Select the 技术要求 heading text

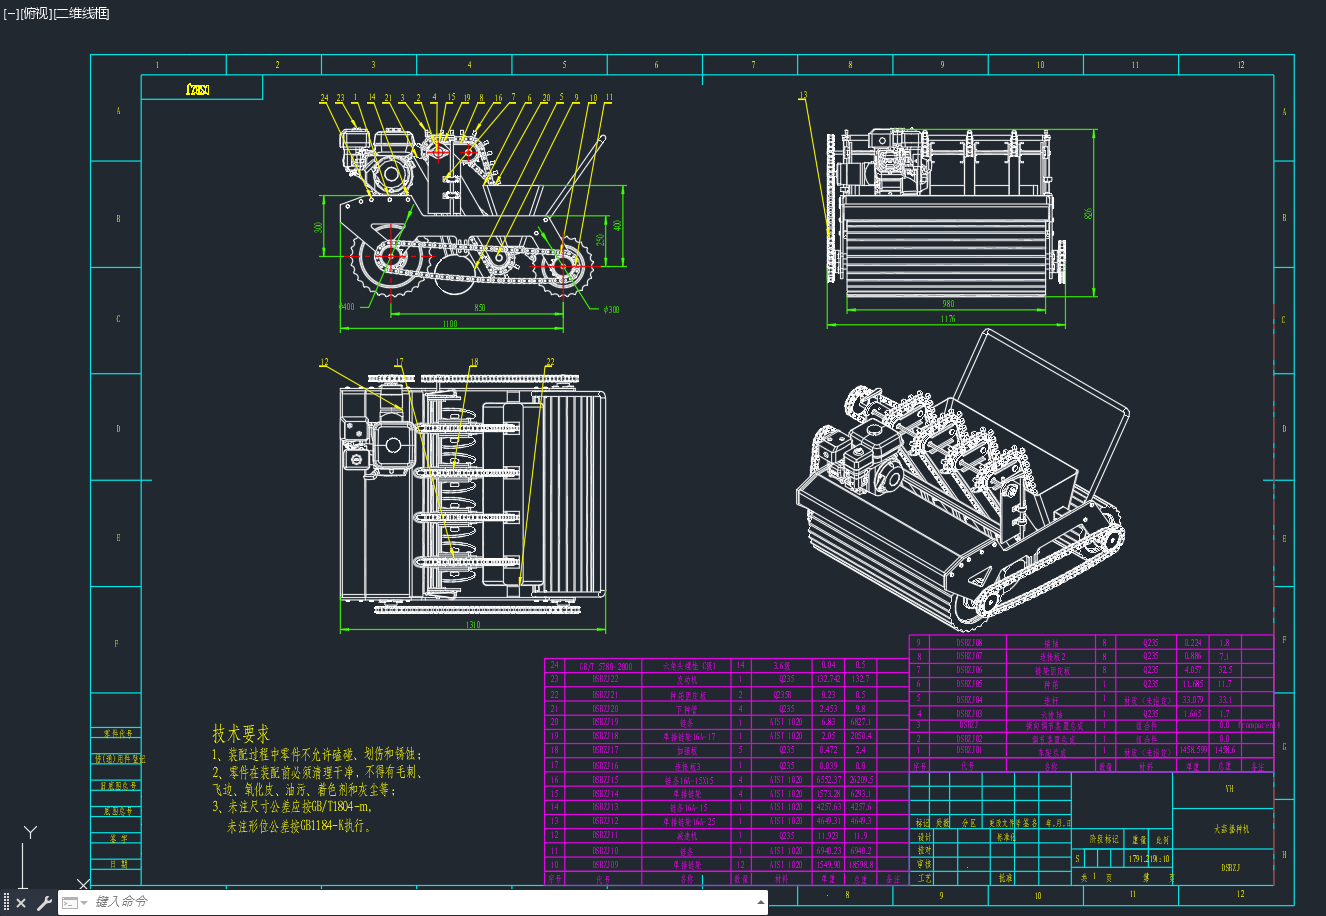[x=241, y=734]
